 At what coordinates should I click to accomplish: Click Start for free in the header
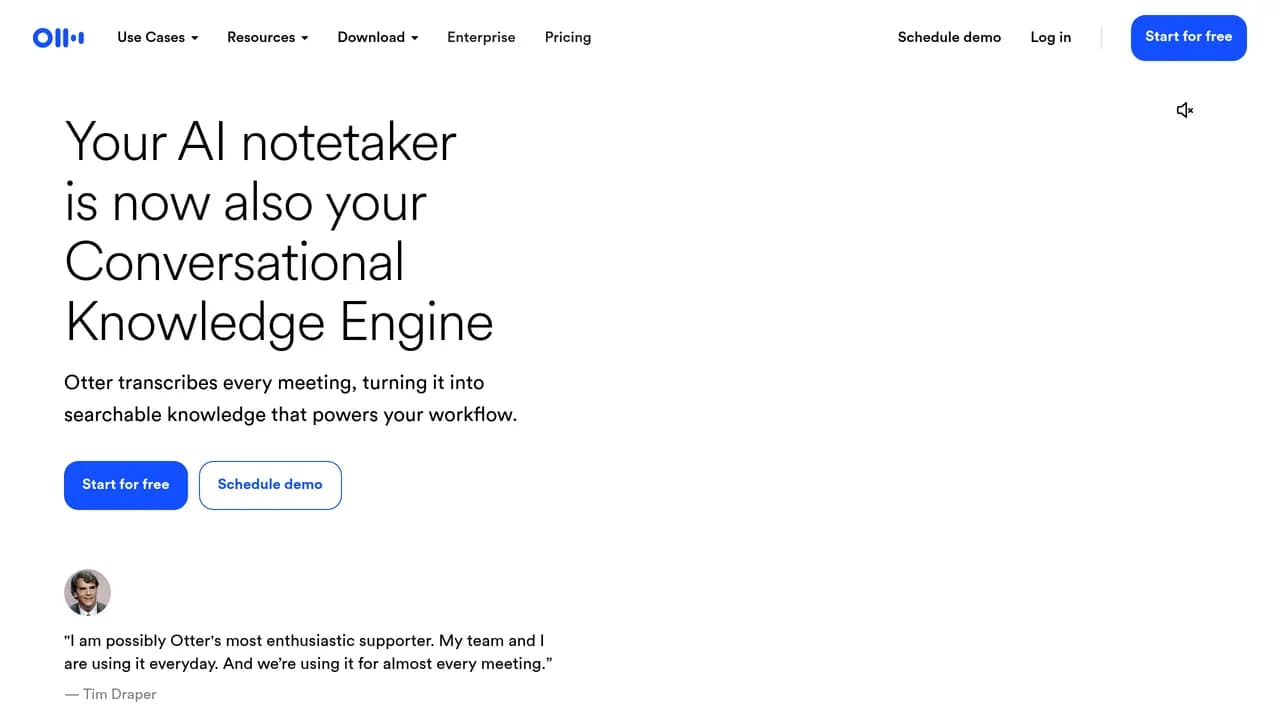(x=1189, y=37)
